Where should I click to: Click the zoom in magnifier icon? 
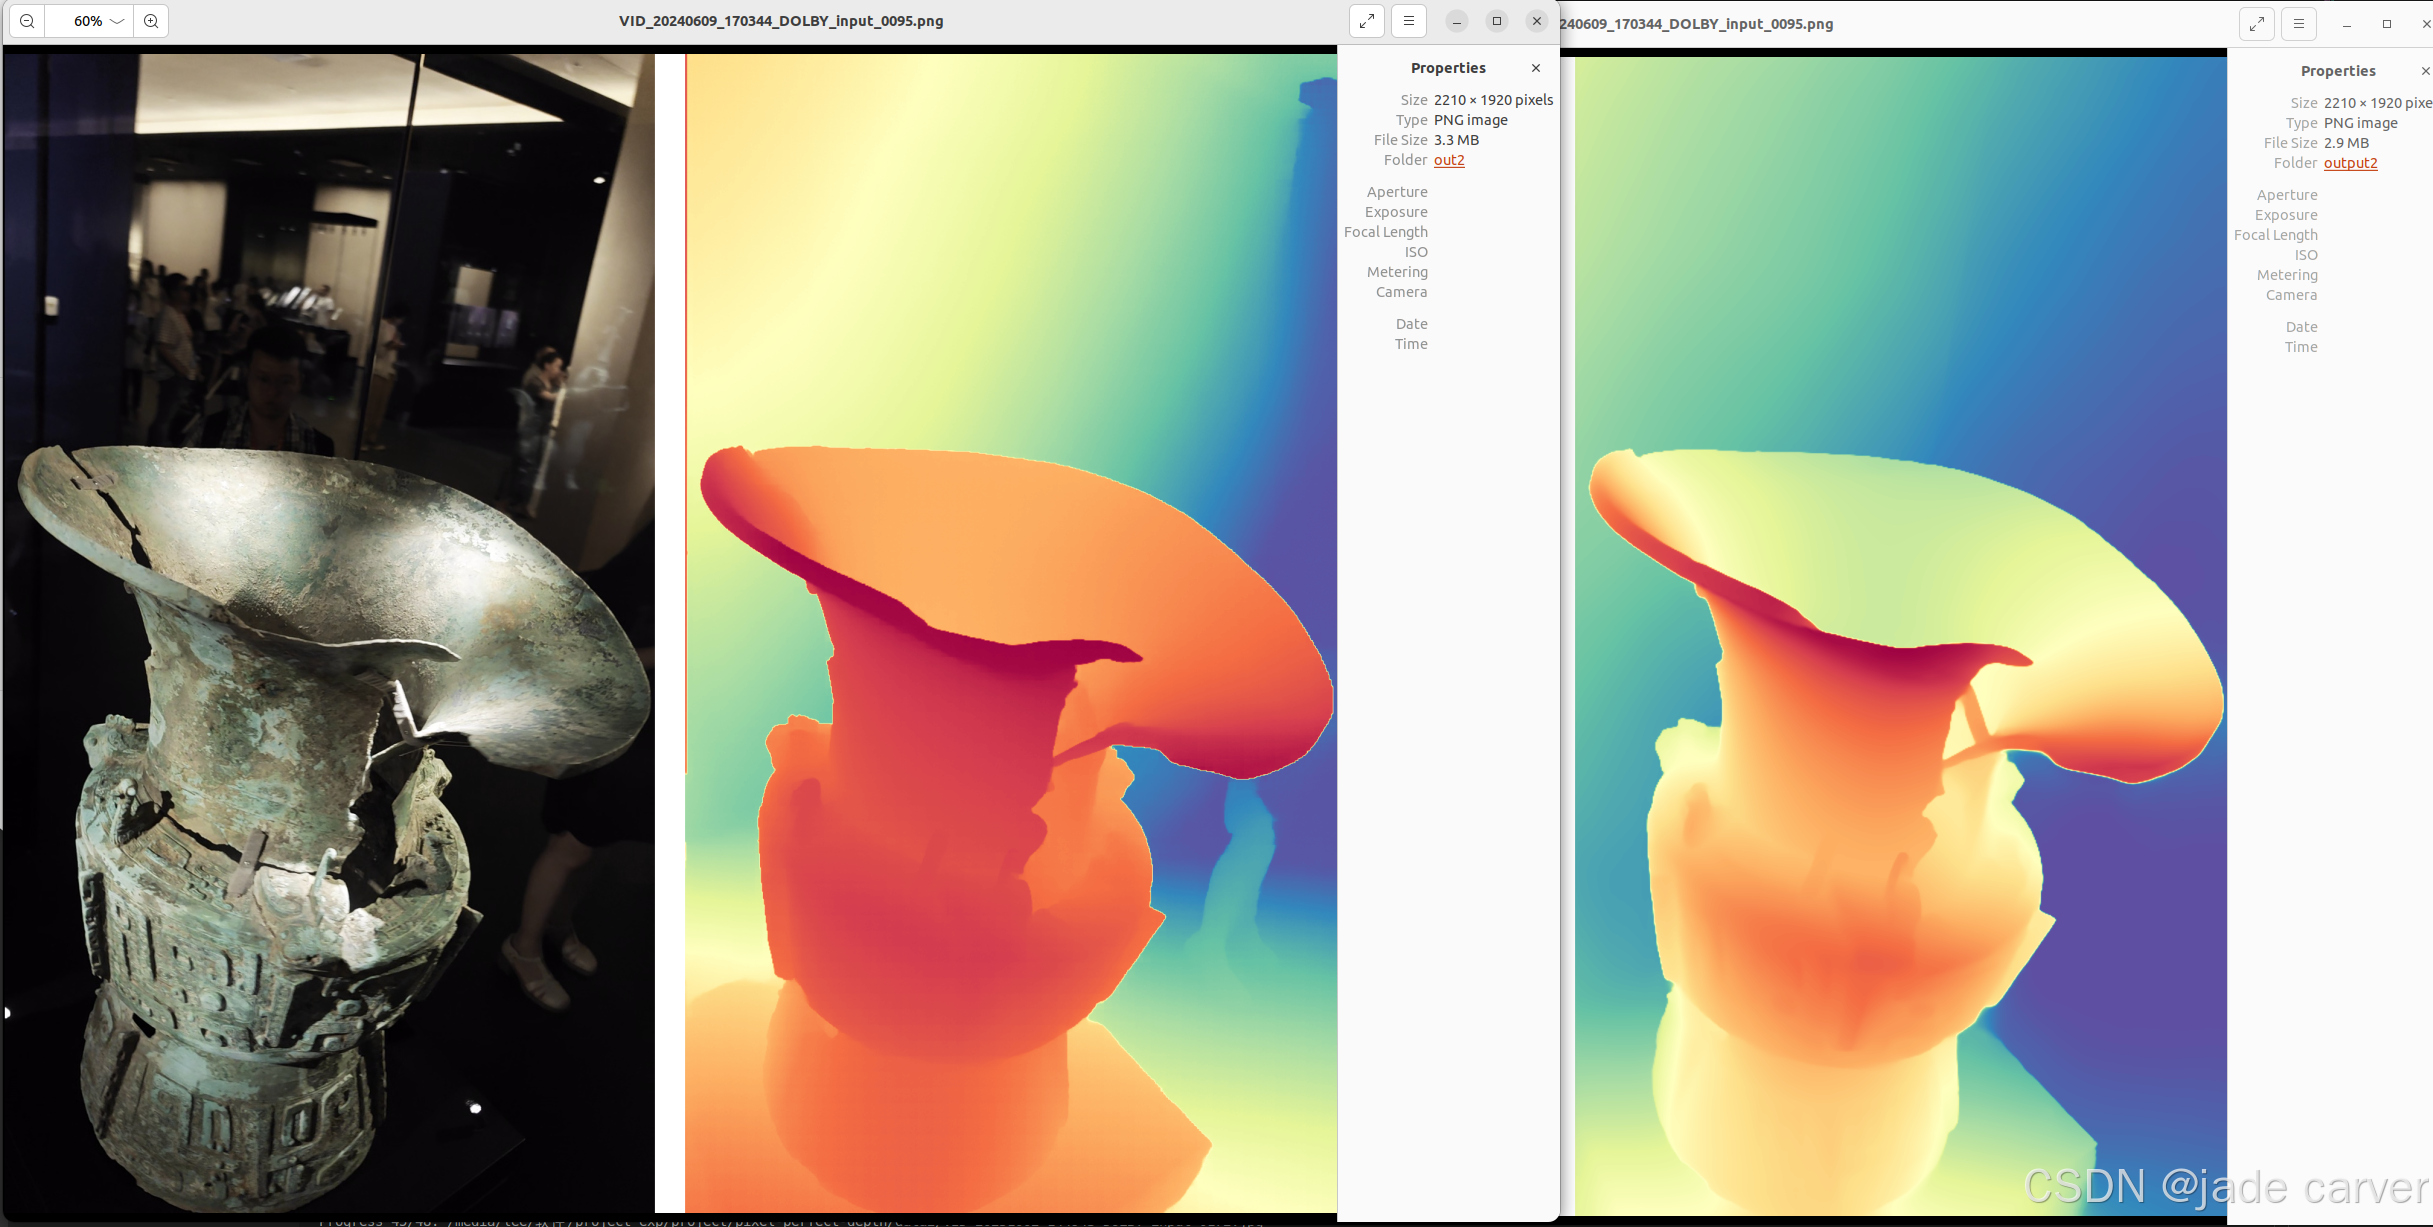click(151, 21)
